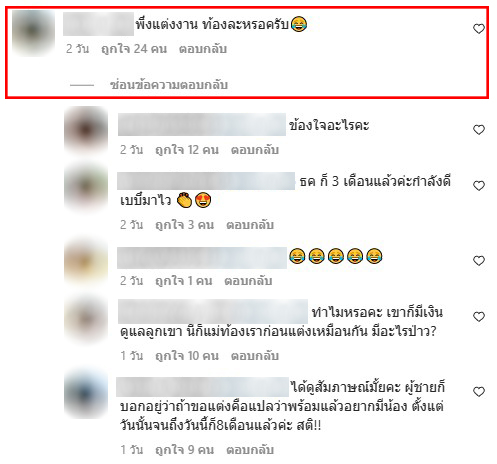The image size is (497, 464).
Task: Like the top comment 'พึ่งแต่งงาน ท้องละหรอครับ'
Action: tap(479, 29)
